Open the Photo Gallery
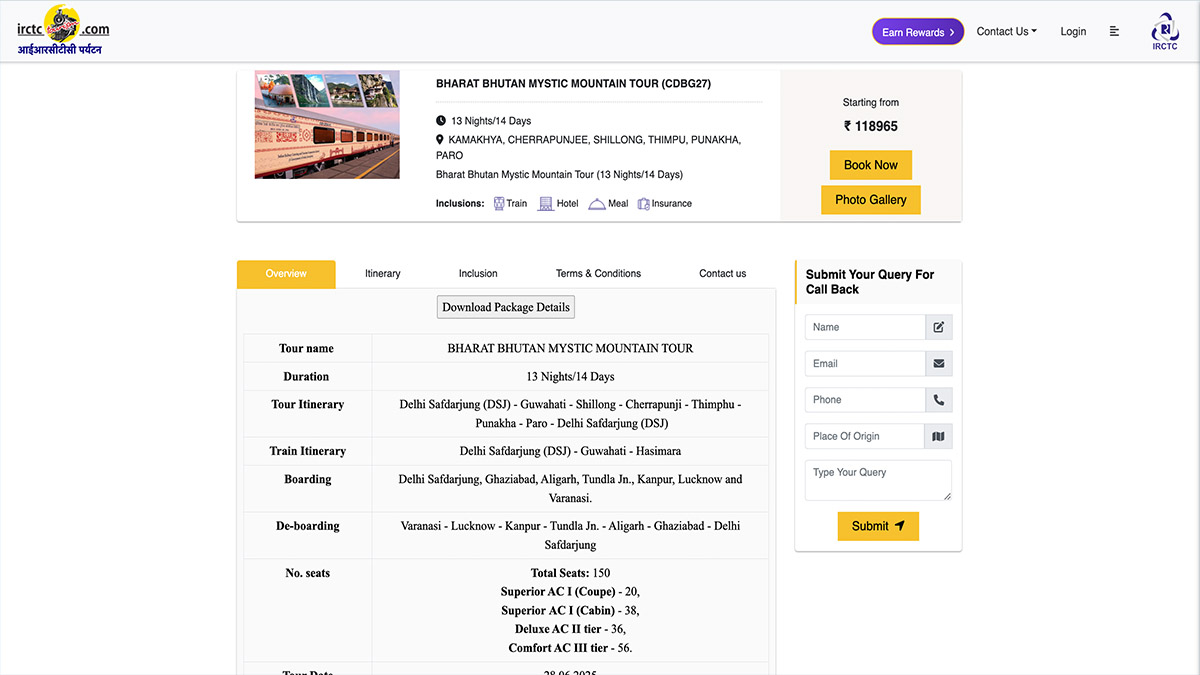This screenshot has height=675, width=1200. 871,200
